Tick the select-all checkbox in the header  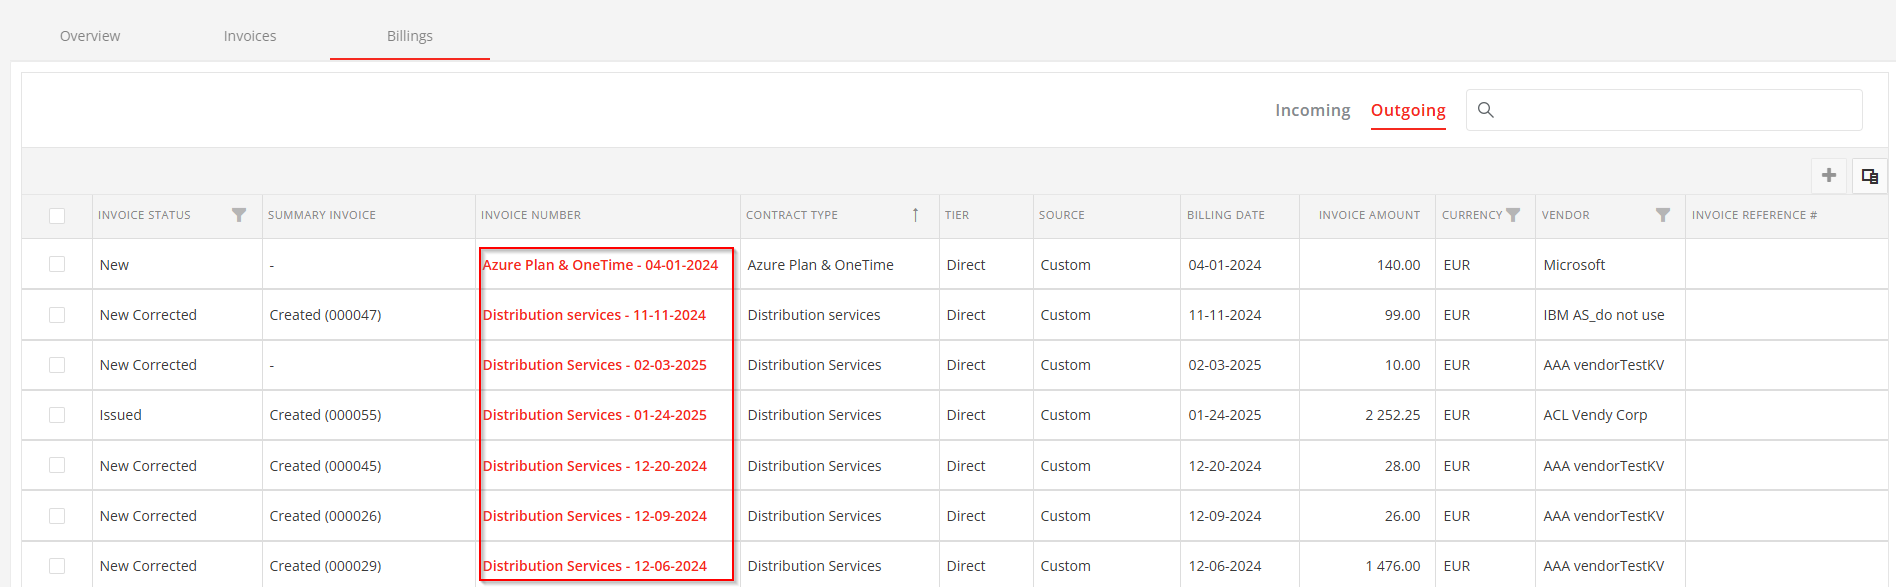[x=57, y=216]
